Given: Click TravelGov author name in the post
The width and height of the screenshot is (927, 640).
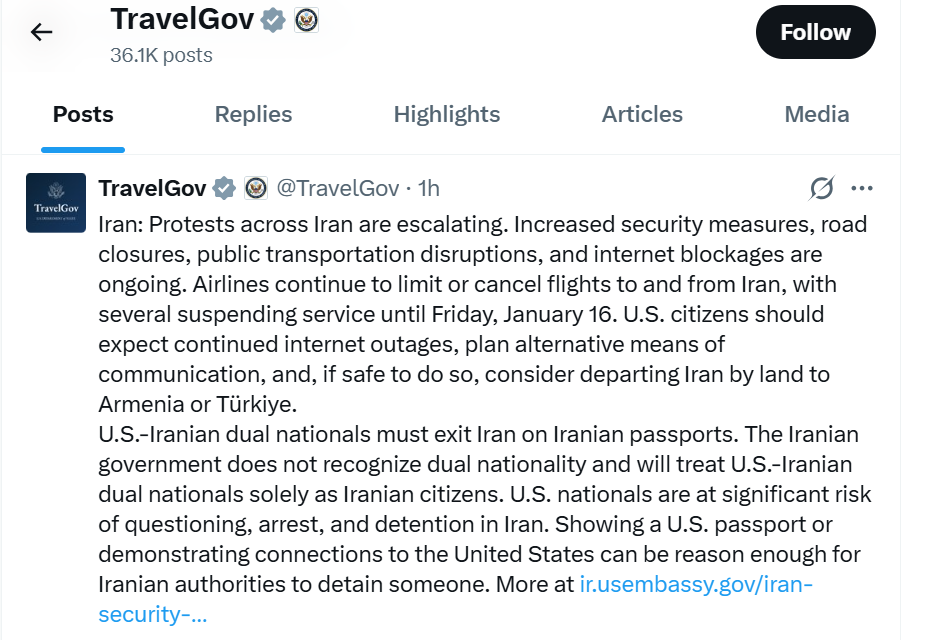Looking at the screenshot, I should tap(152, 188).
